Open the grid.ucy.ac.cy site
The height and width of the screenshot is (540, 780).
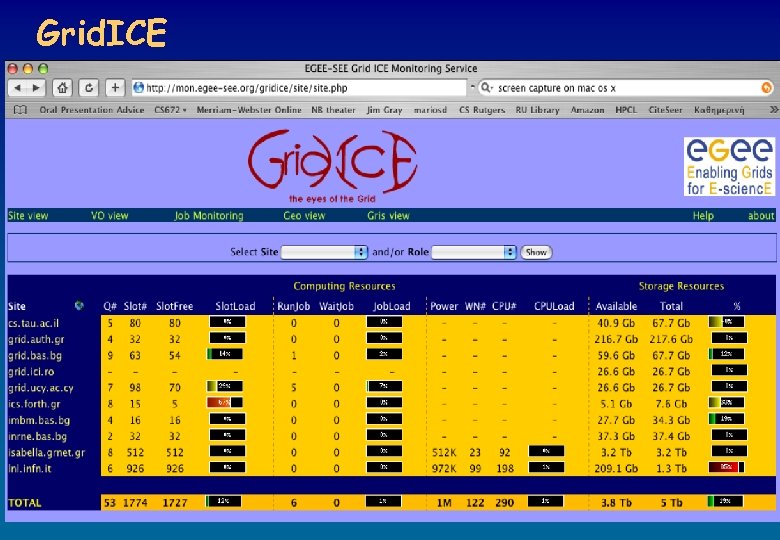coord(41,388)
